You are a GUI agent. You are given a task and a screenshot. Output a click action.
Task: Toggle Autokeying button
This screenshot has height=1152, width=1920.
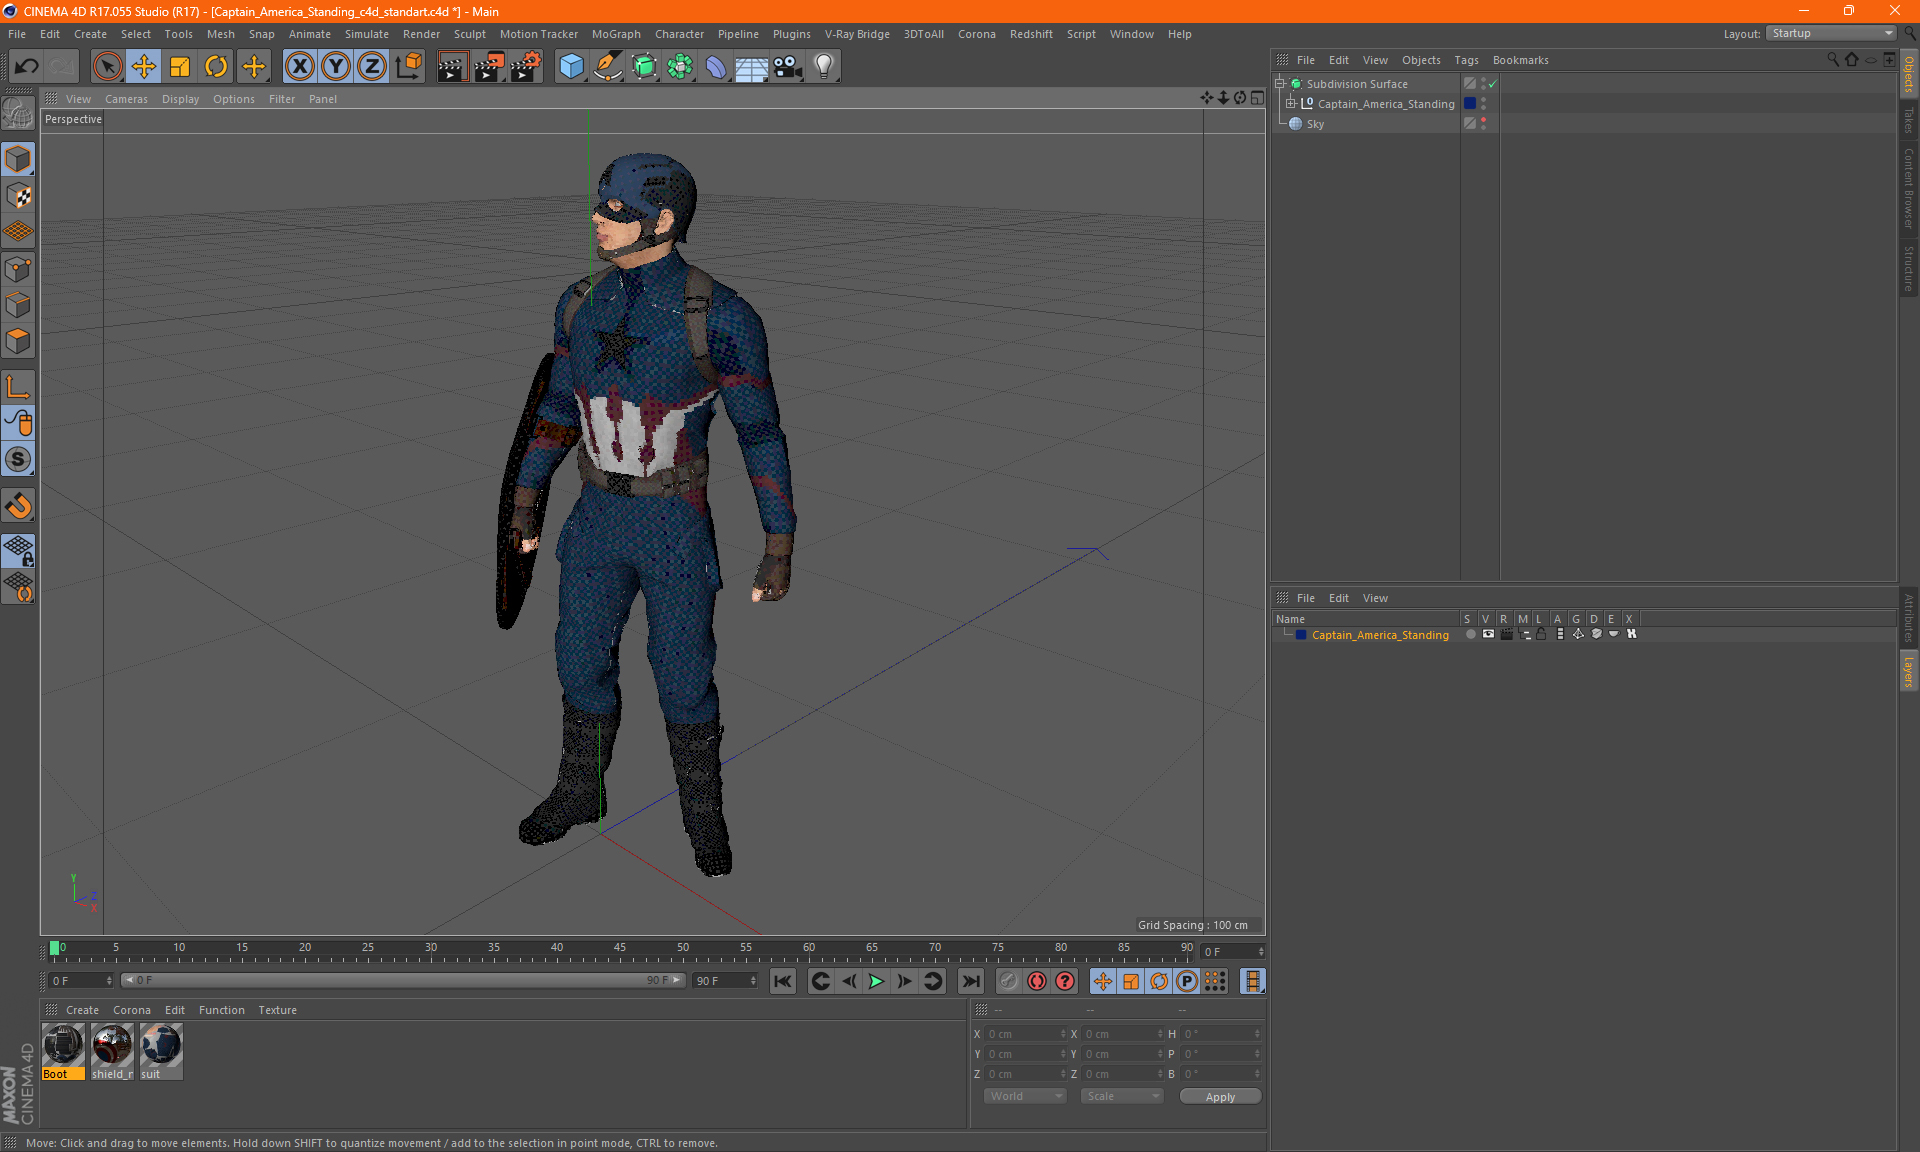(1037, 981)
